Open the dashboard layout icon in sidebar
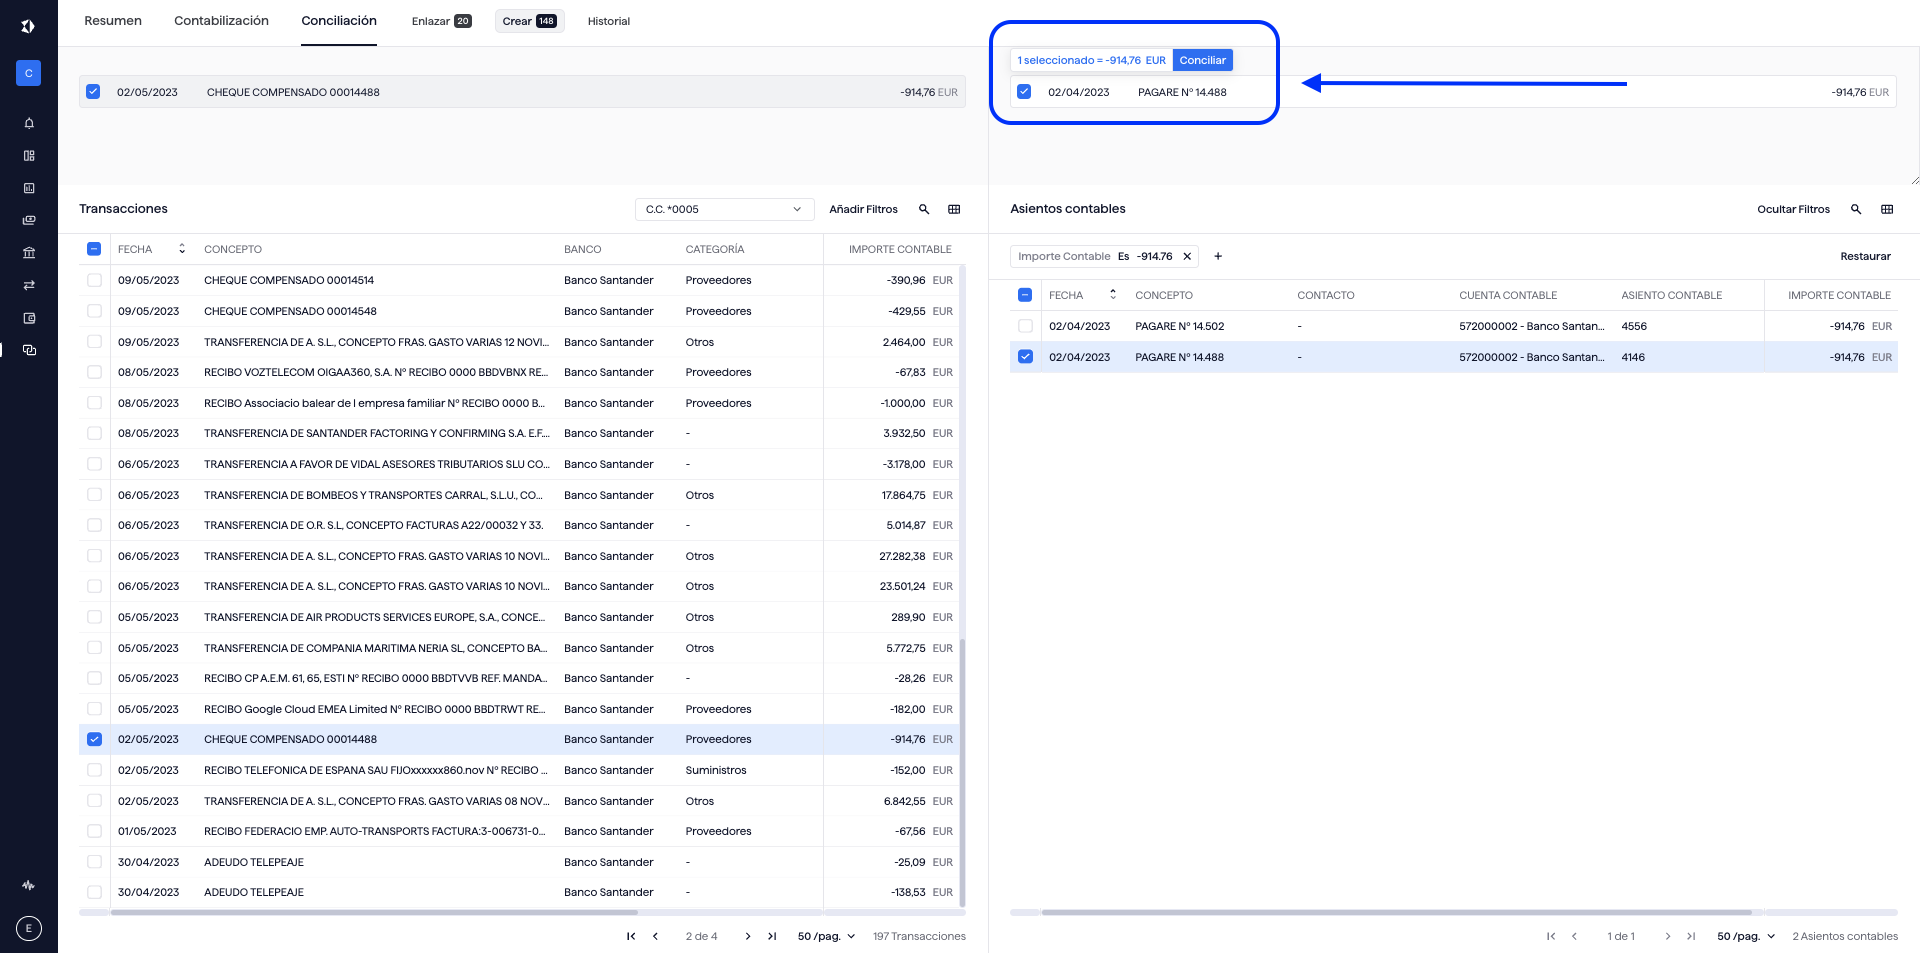Image resolution: width=1920 pixels, height=953 pixels. 29,156
